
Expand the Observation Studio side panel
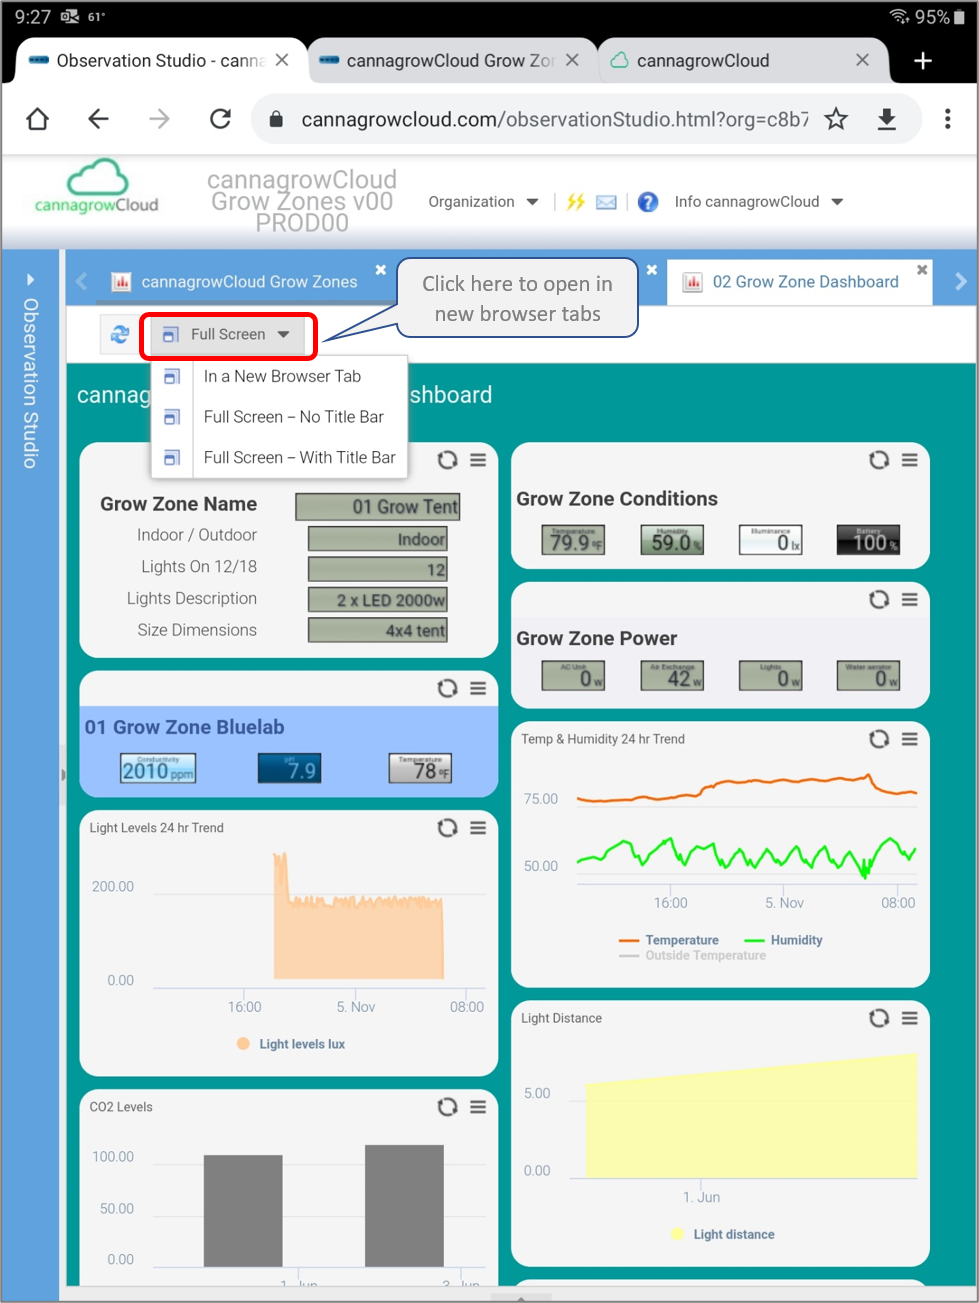click(x=30, y=280)
